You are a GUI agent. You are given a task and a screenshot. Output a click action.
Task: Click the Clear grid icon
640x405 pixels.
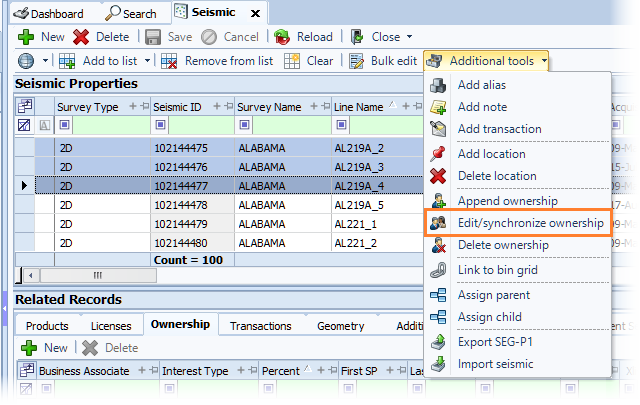(x=292, y=61)
